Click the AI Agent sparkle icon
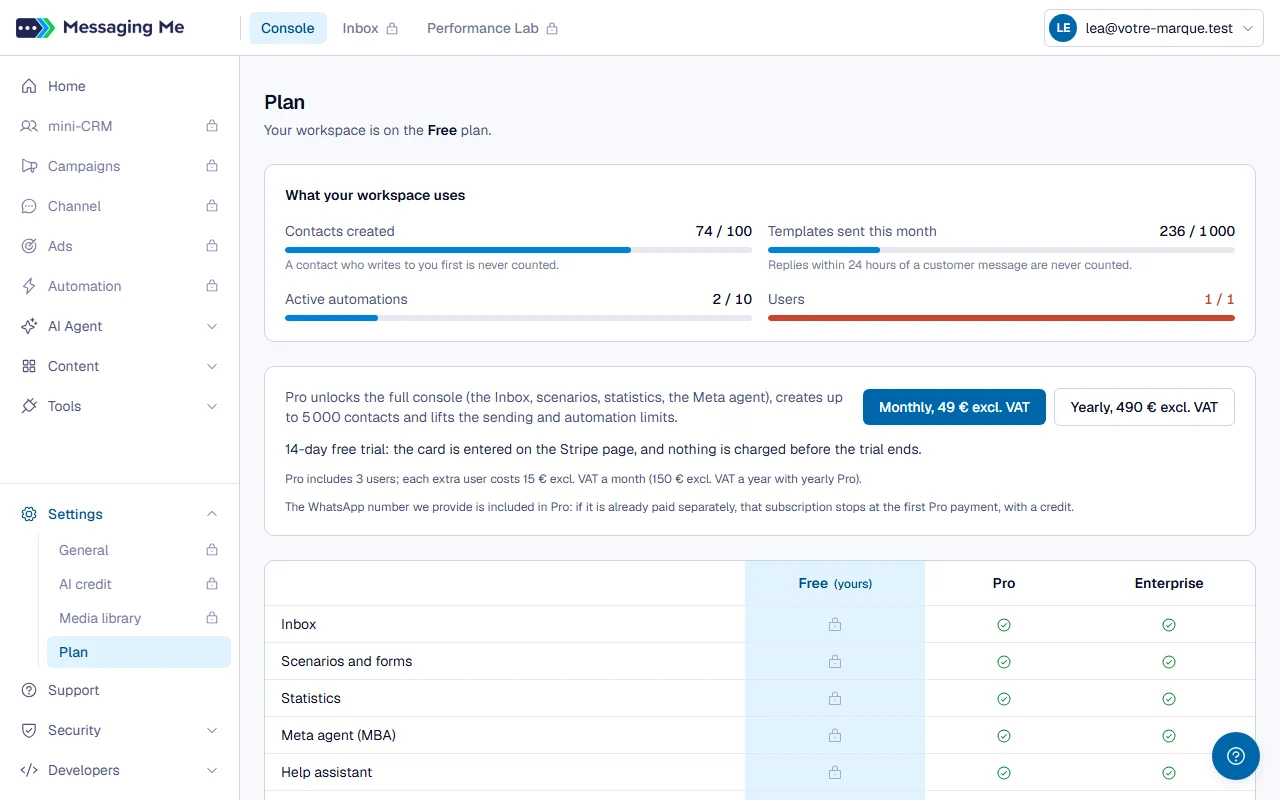The image size is (1280, 800). coord(29,326)
